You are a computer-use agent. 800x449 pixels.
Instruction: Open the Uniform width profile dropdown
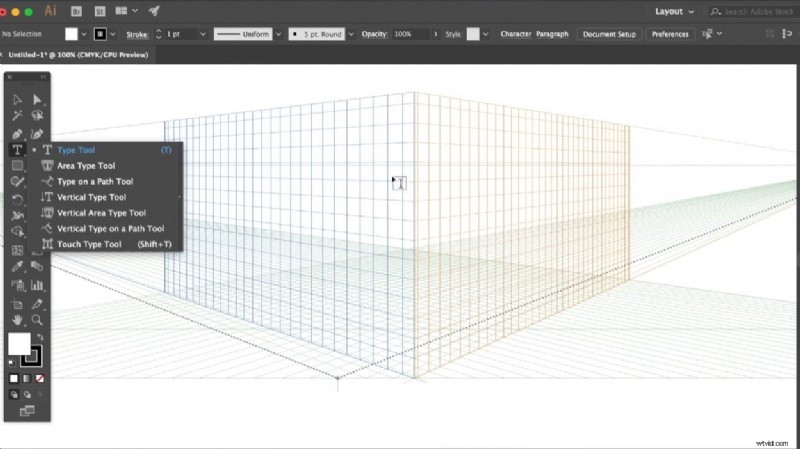279,34
